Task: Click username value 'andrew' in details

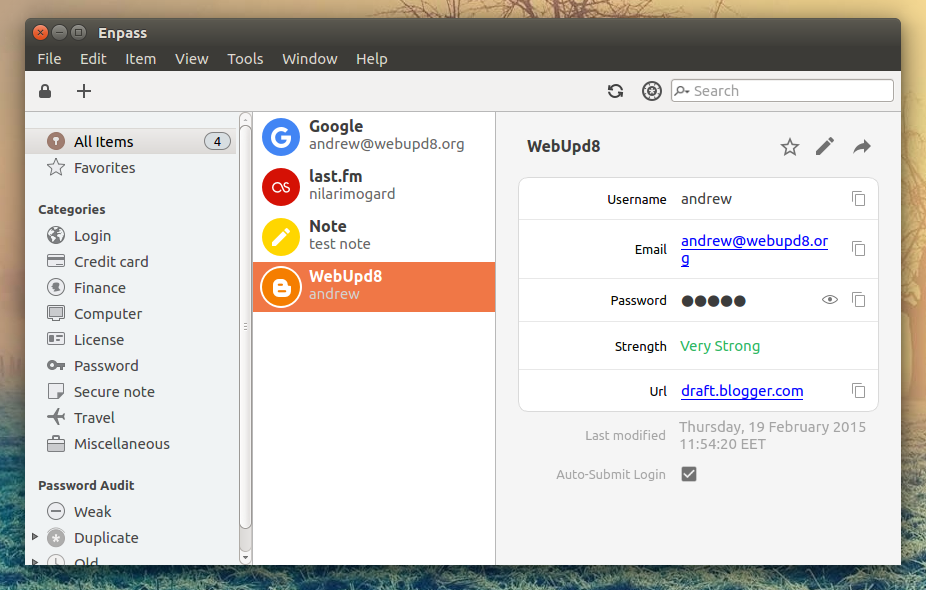Action: 706,199
